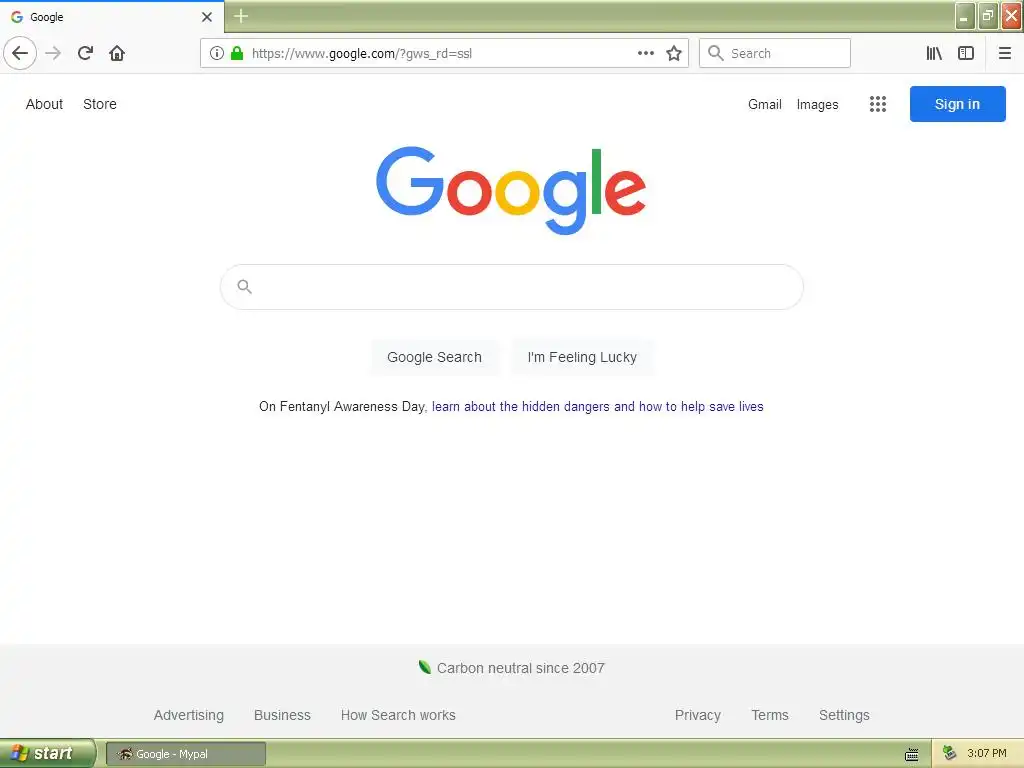Viewport: 1024px width, 768px height.
Task: Toggle the sidebar view icon
Action: coord(966,53)
